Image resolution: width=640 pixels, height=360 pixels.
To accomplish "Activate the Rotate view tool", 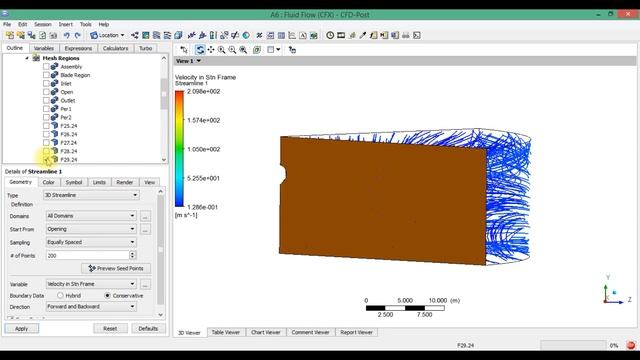I will pyautogui.click(x=200, y=50).
